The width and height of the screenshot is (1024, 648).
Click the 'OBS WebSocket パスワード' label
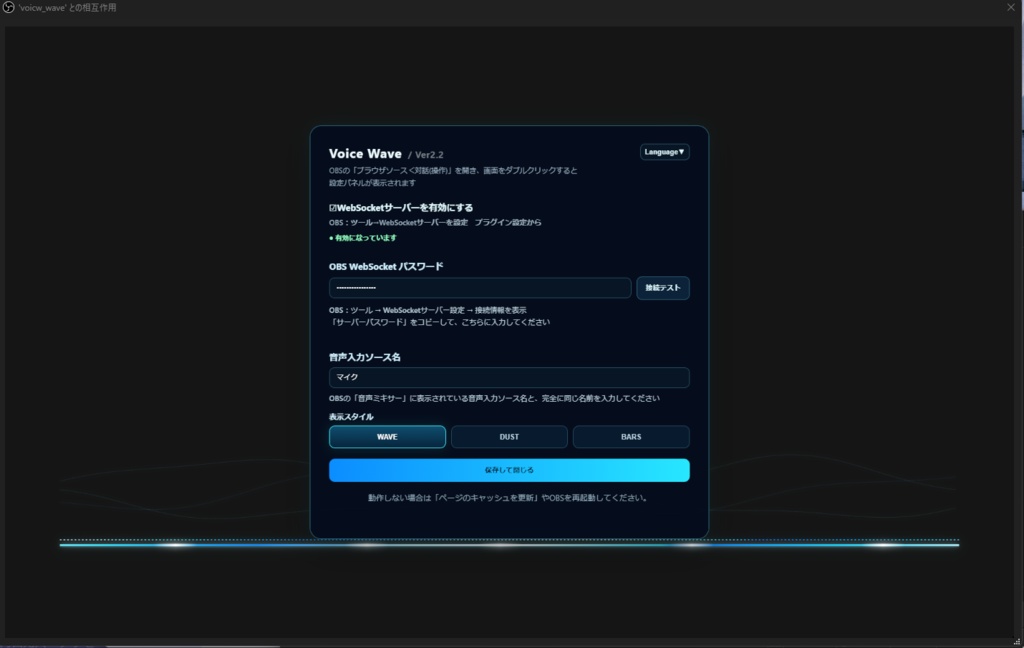[386, 267]
